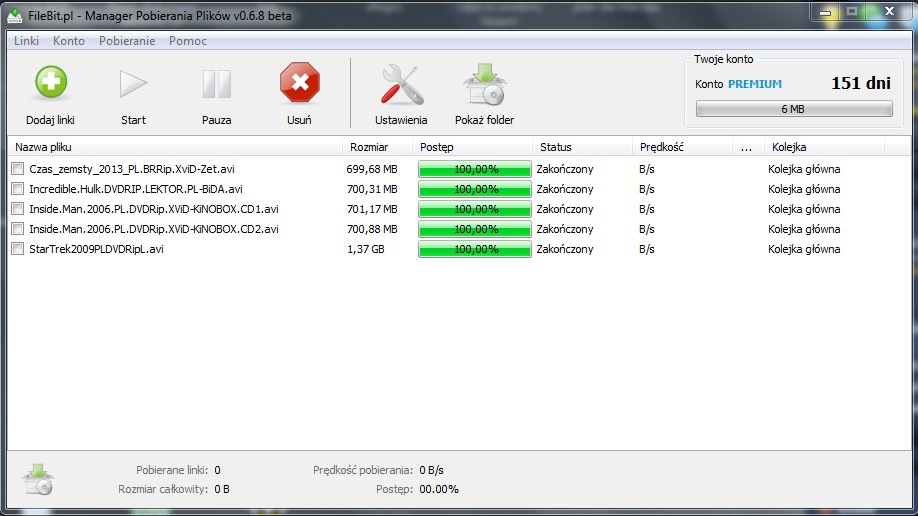Select file name Incredible.Hulk.DVDRIP.LEKTOR.PL-BiDA.avi
Screen dimensions: 918x516
point(136,189)
